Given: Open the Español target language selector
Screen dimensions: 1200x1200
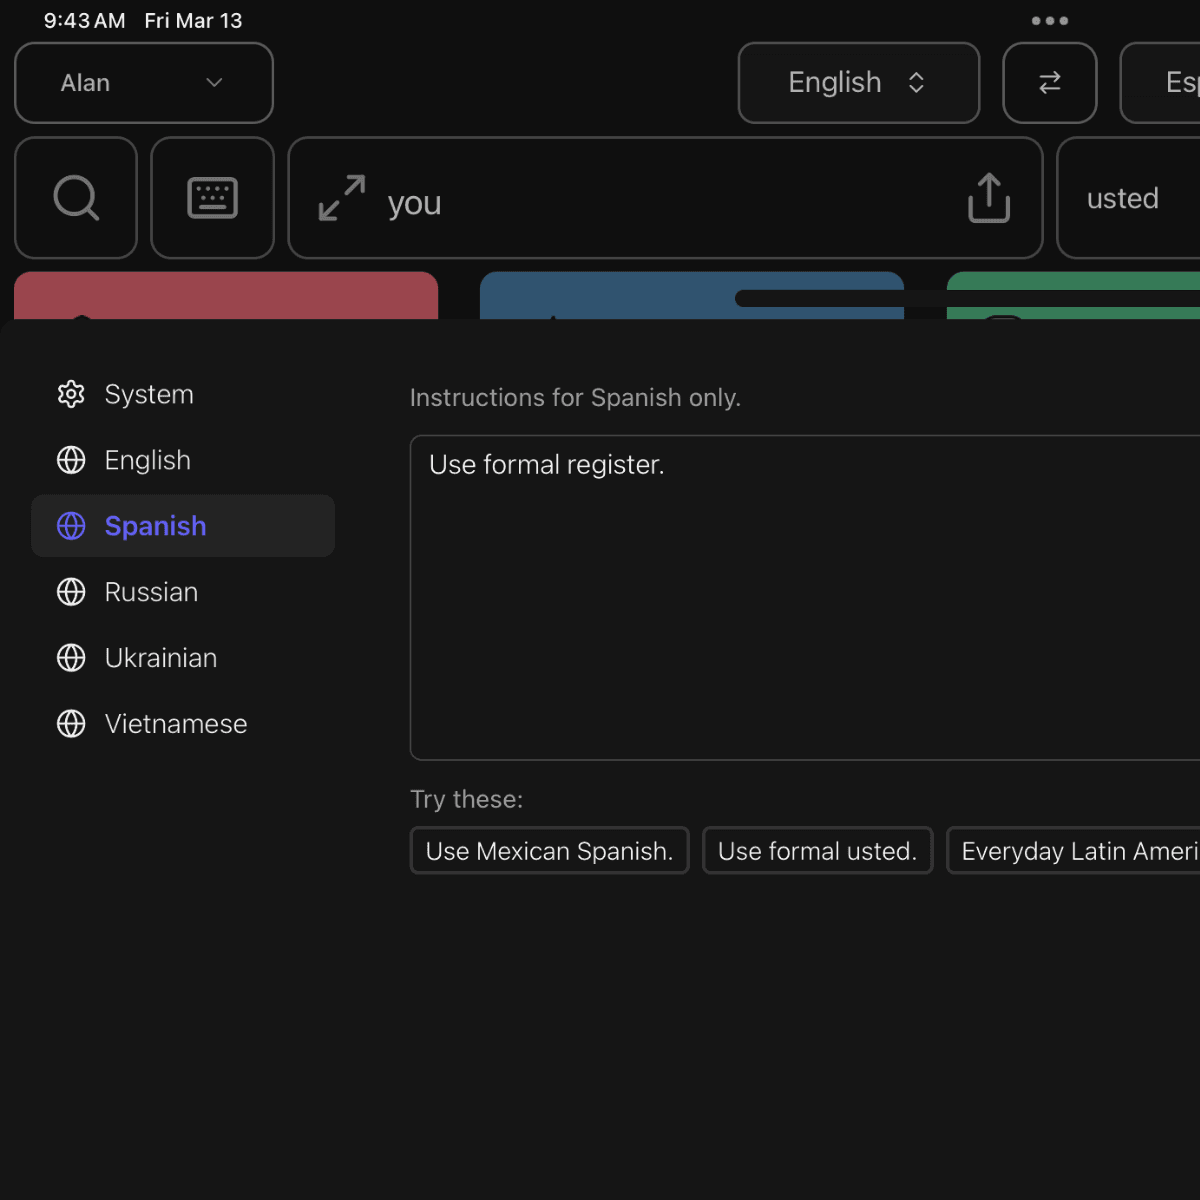Looking at the screenshot, I should [1173, 82].
